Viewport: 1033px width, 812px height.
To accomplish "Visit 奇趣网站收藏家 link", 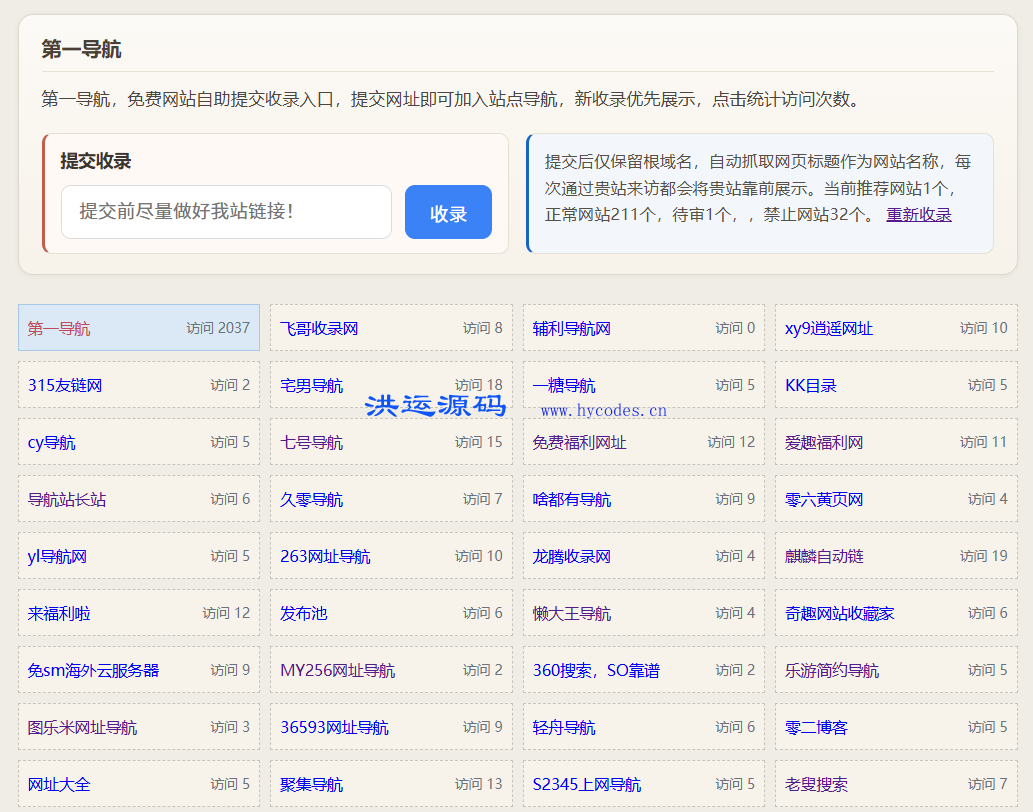I will click(x=839, y=613).
